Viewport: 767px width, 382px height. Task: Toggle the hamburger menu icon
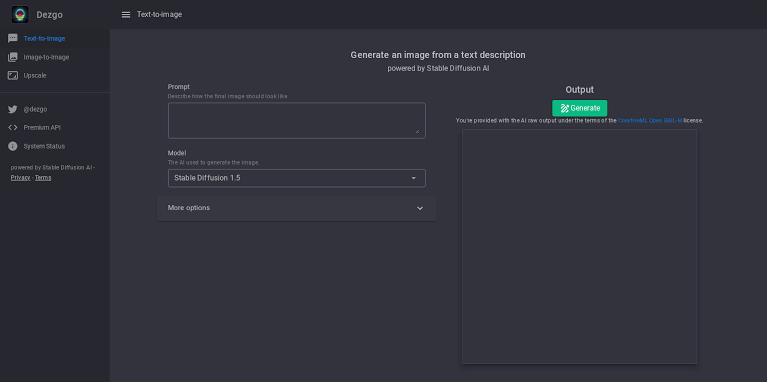pyautogui.click(x=126, y=15)
